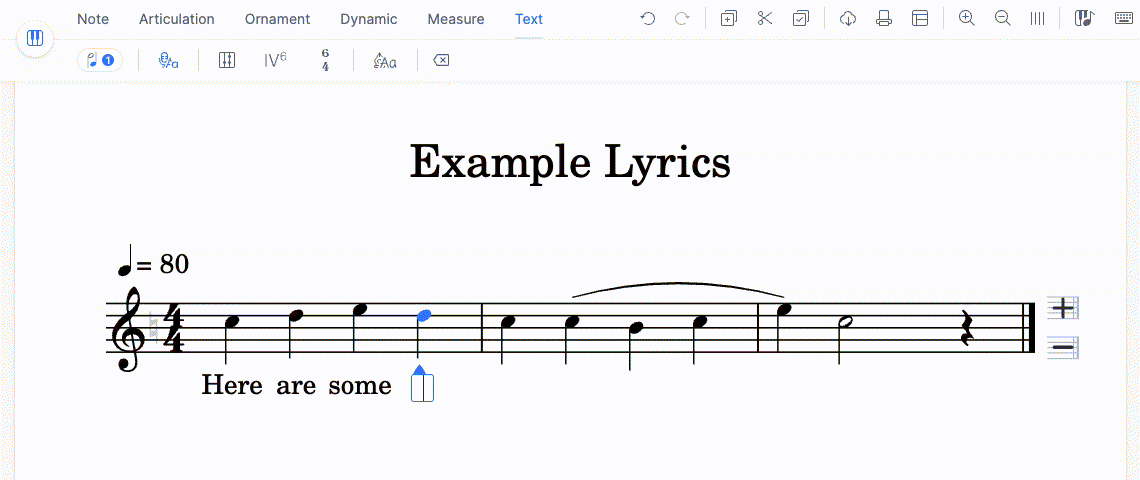Click the treble clef
1140x480 pixels.
coord(128,329)
